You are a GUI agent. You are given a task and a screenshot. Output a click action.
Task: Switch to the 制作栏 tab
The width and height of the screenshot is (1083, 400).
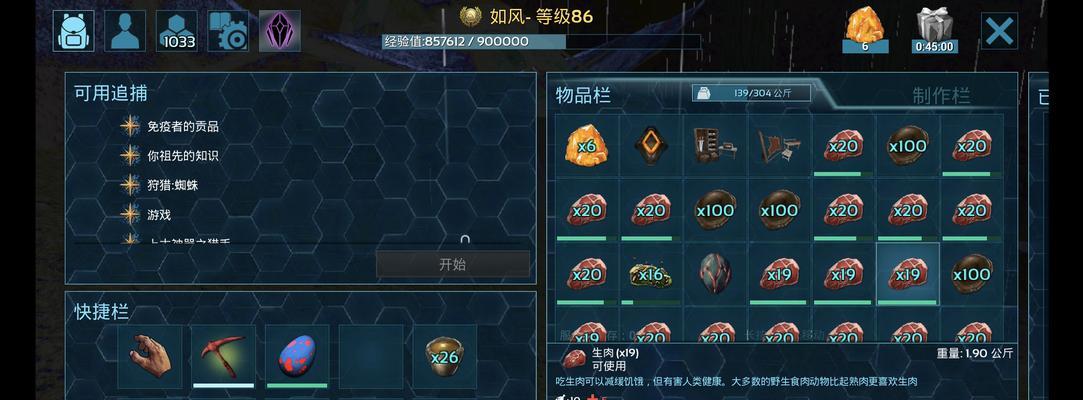pos(941,95)
